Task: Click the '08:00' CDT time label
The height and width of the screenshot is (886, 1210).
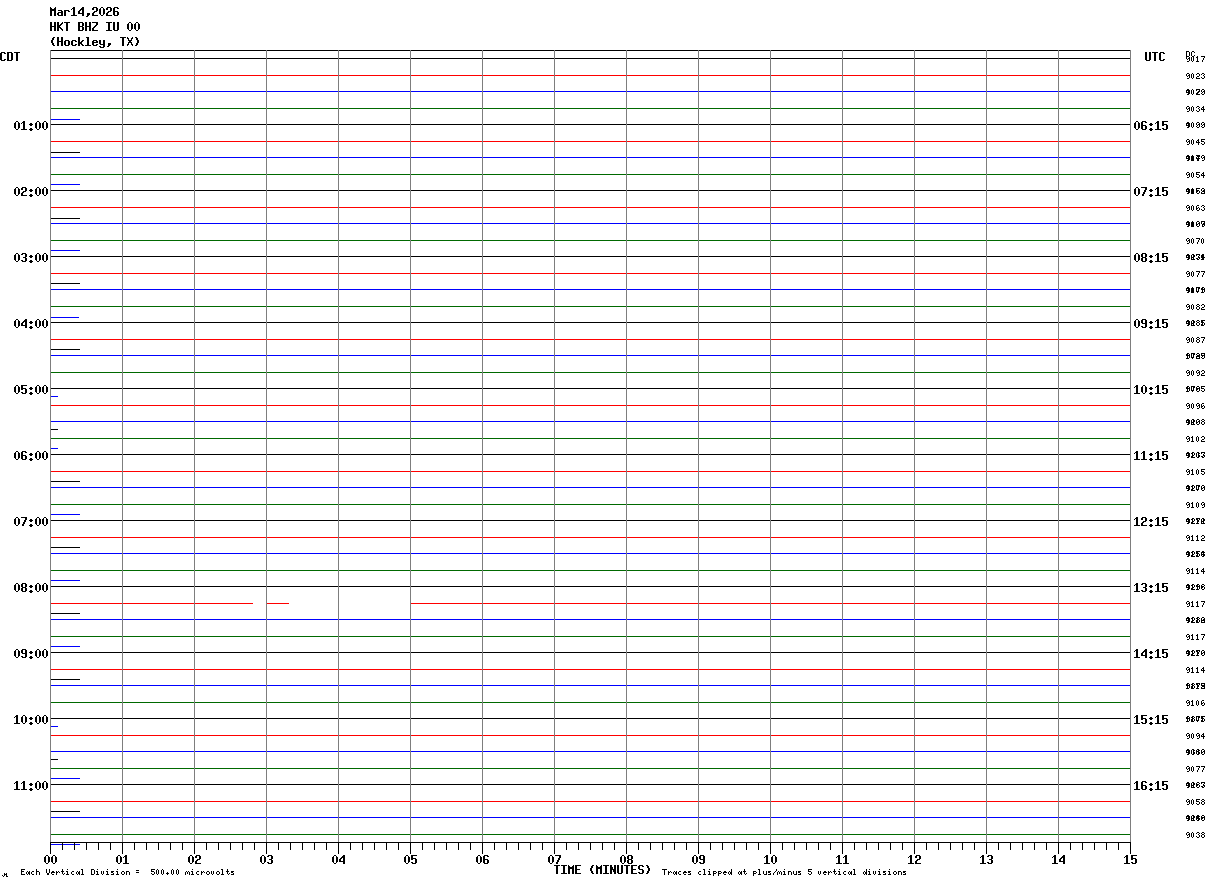Action: tap(31, 588)
